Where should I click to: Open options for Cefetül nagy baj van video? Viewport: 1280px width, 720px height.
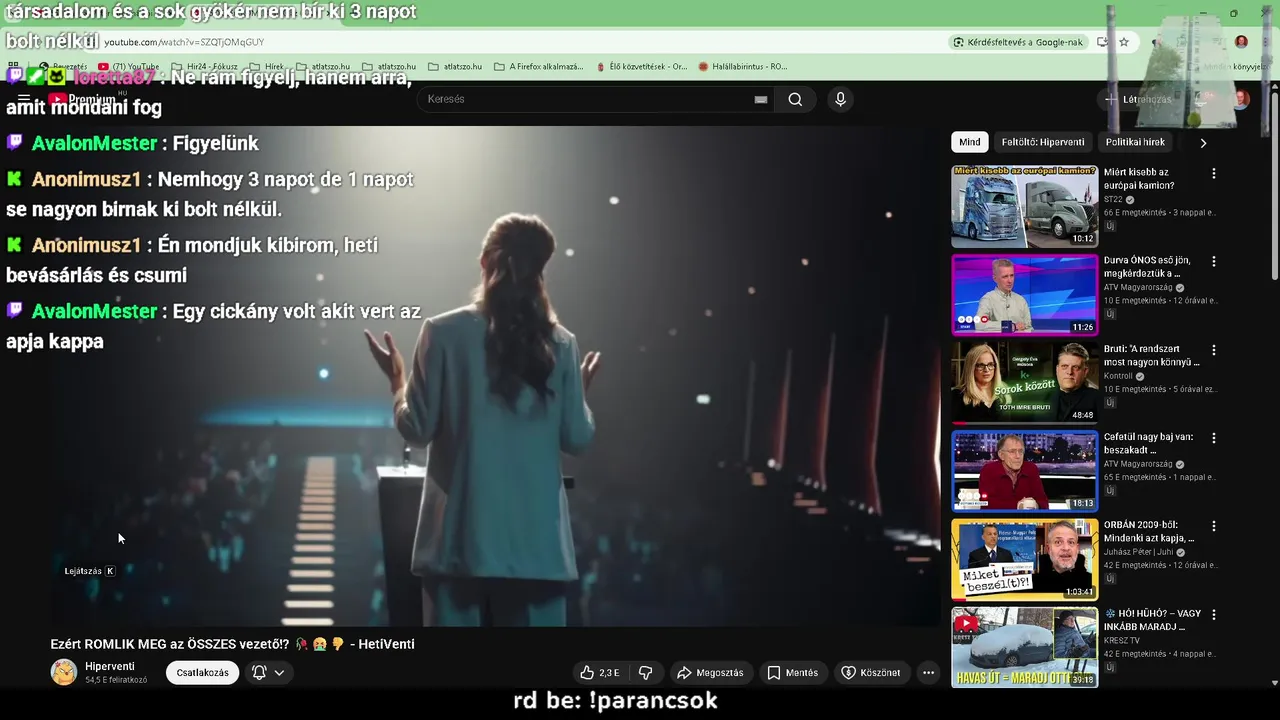click(x=1214, y=438)
